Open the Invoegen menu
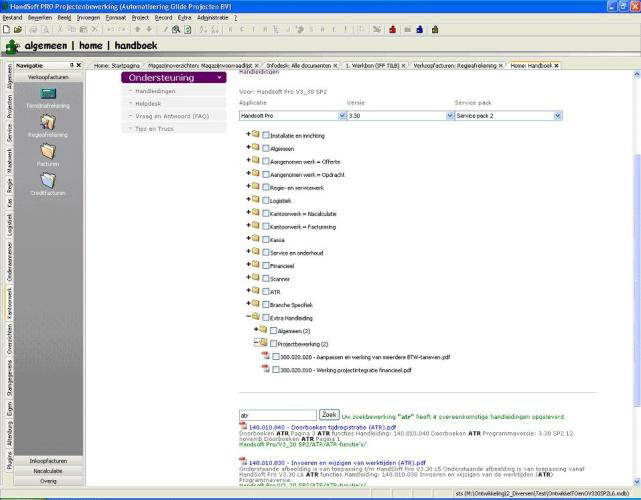The image size is (641, 500). click(x=88, y=18)
